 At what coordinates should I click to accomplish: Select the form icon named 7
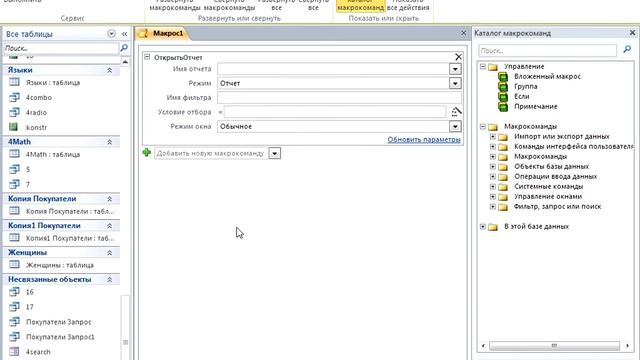pyautogui.click(x=14, y=184)
